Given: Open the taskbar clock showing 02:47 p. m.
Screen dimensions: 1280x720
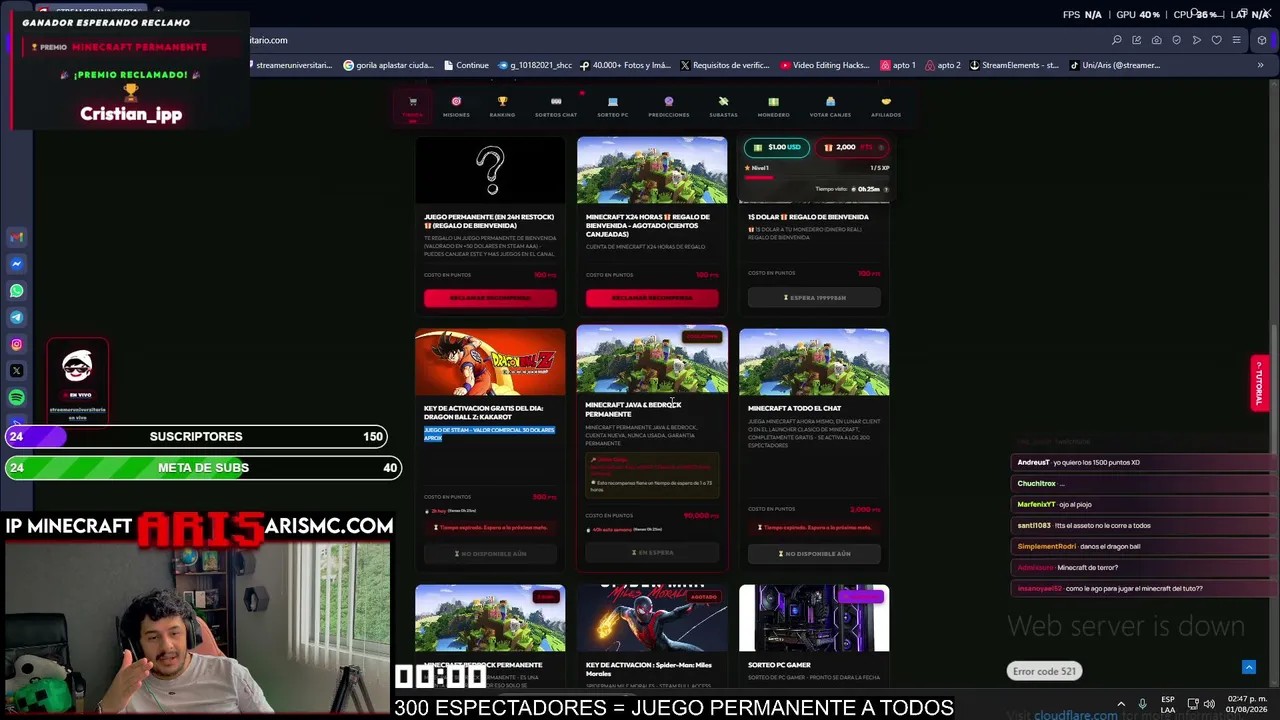Looking at the screenshot, I should (x=1247, y=704).
